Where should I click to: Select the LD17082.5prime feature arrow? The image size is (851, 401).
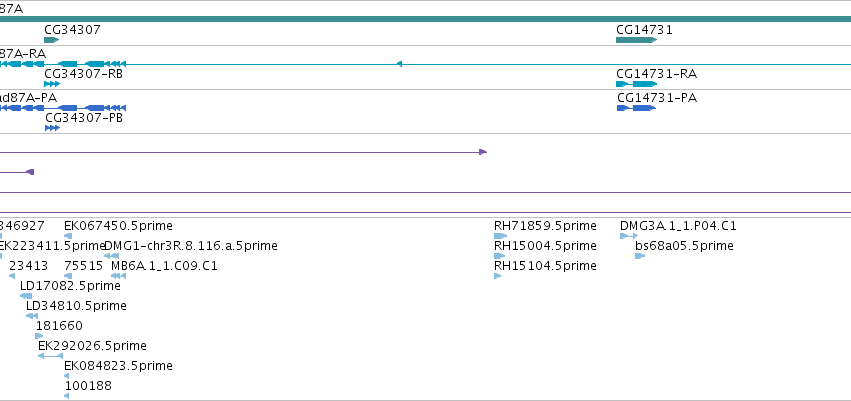click(26, 296)
